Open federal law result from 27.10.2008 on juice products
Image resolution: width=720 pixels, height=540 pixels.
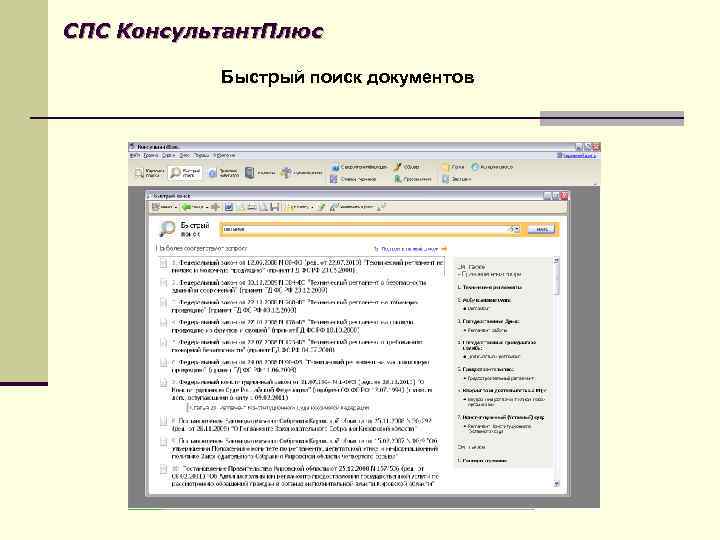pos(292,326)
